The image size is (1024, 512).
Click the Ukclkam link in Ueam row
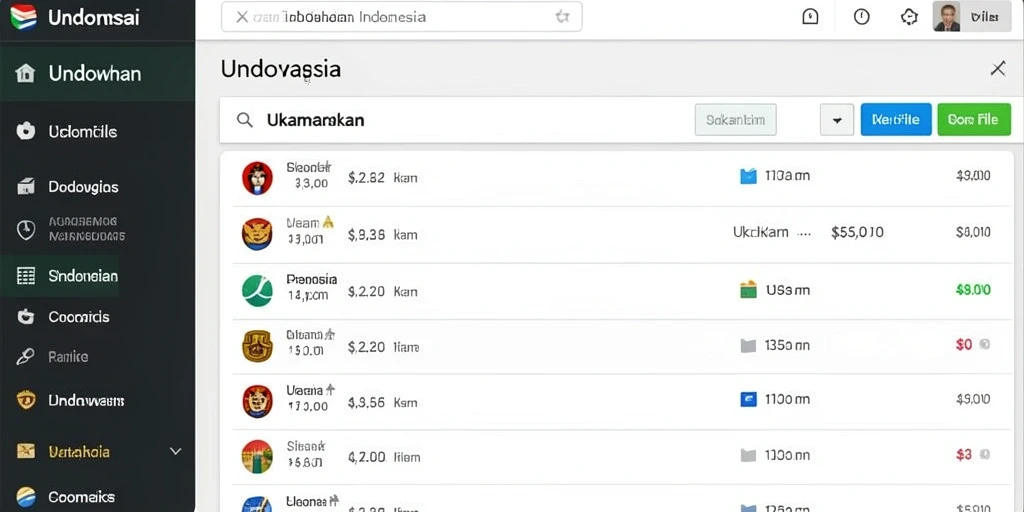coord(760,232)
